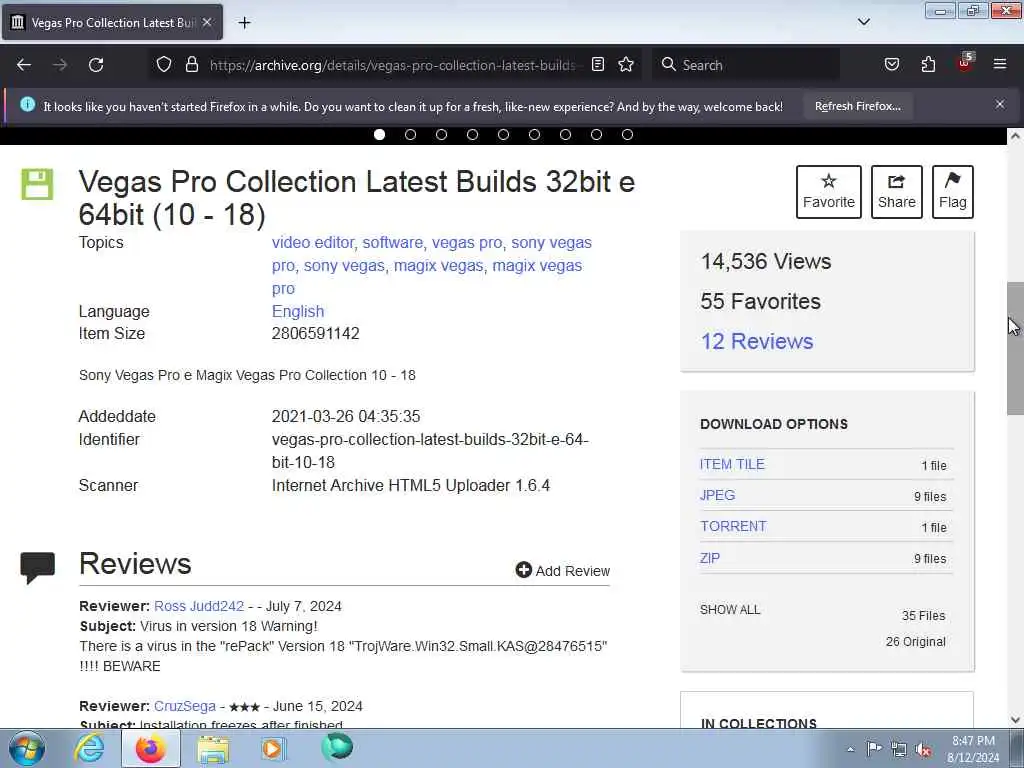Viewport: 1024px width, 768px height.
Task: Open the 'vegas pro' topic link
Action: tap(467, 242)
